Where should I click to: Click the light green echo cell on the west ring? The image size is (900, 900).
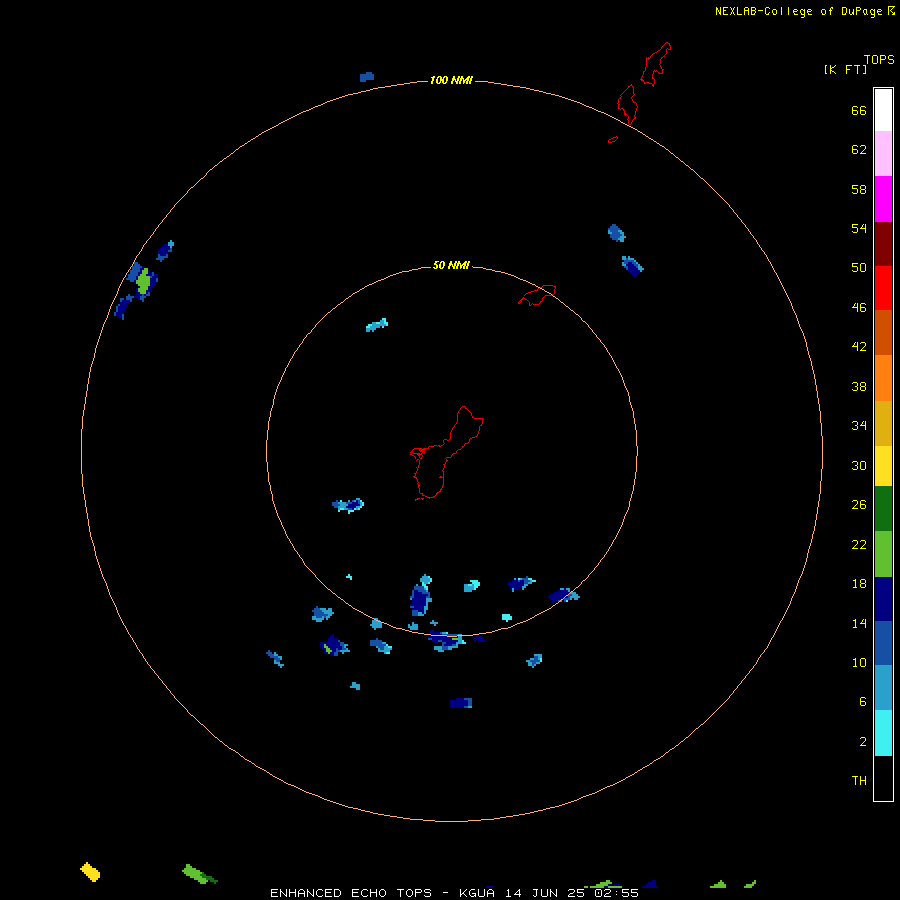point(143,281)
